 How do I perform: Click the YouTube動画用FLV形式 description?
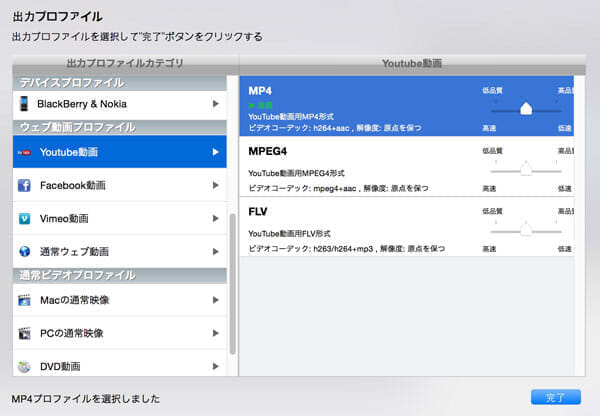pyautogui.click(x=289, y=233)
